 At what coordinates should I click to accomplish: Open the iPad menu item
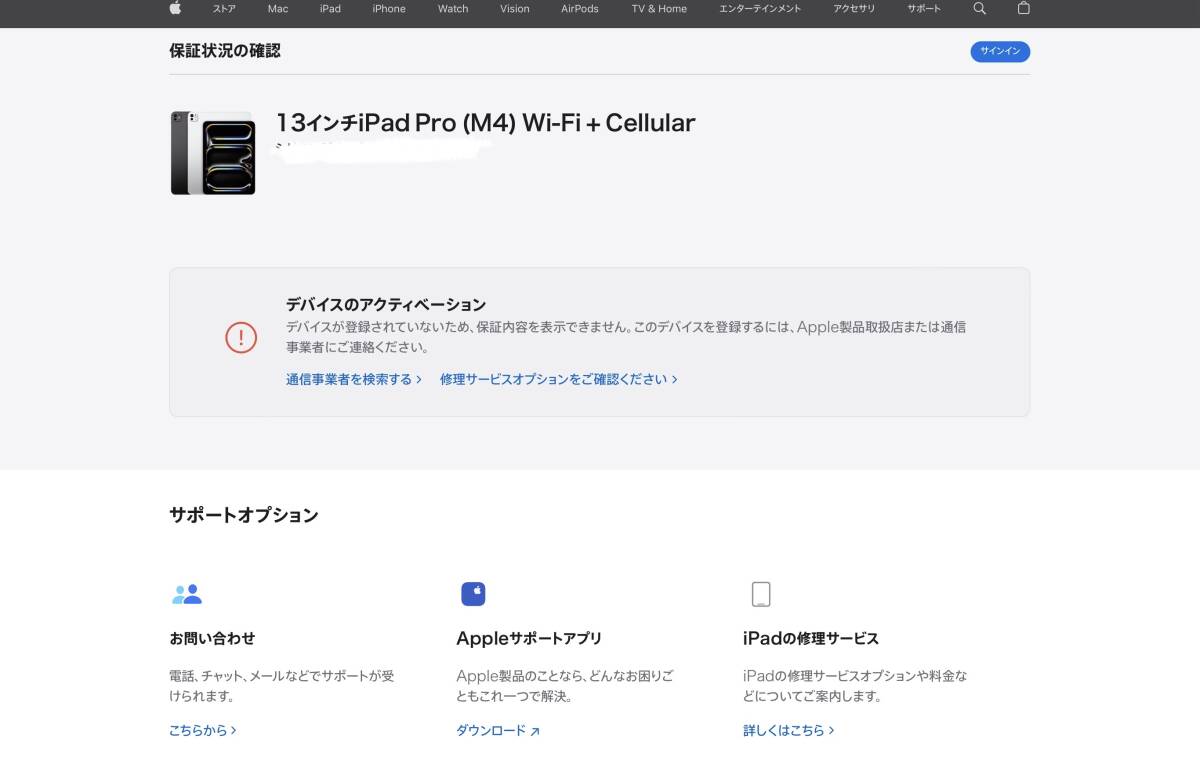[330, 9]
